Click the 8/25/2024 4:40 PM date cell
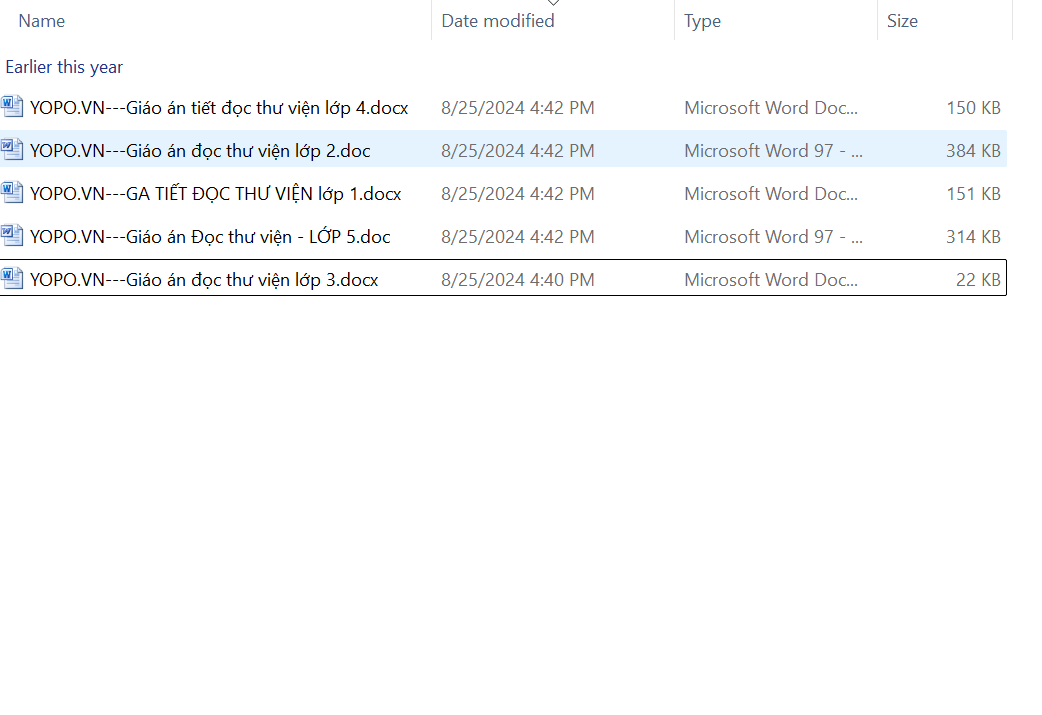The image size is (1042, 715). [517, 280]
